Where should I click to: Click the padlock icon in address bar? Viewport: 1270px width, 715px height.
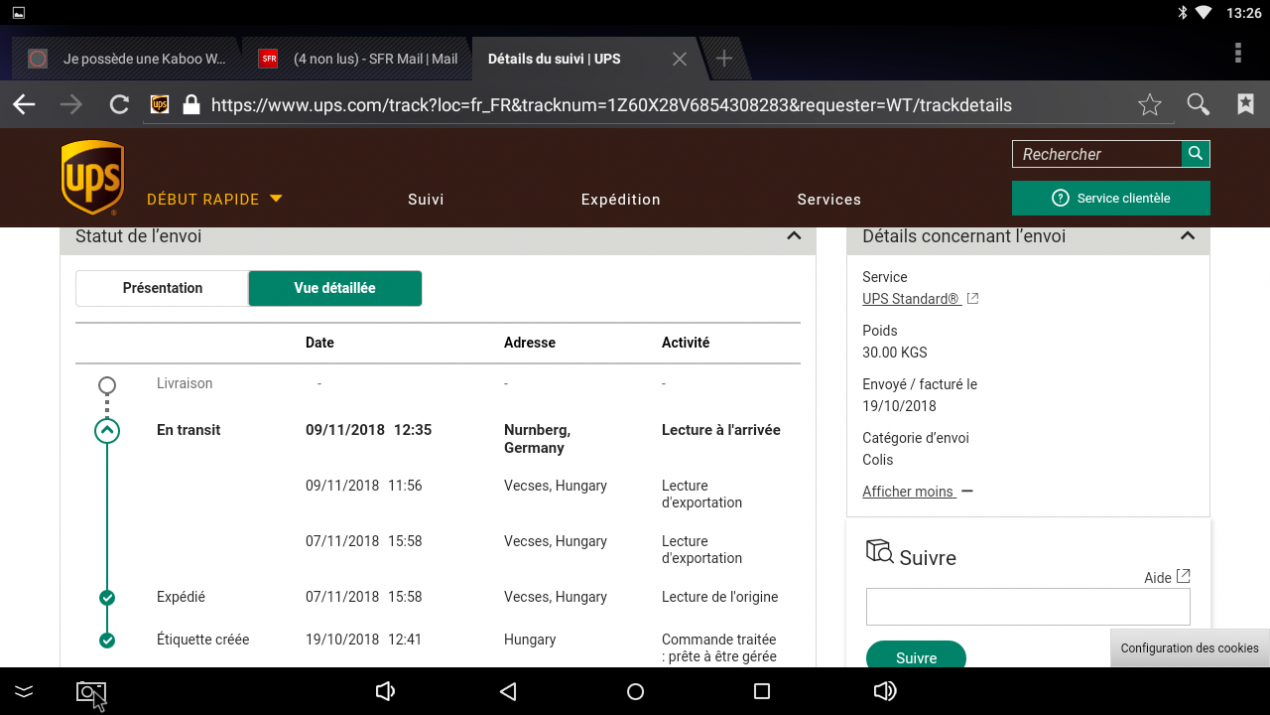pos(191,105)
